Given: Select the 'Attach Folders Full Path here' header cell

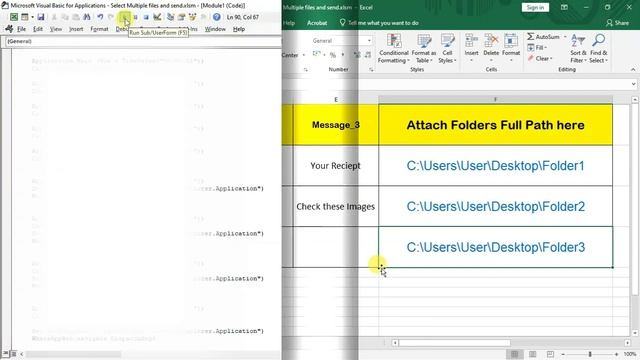Looking at the screenshot, I should pyautogui.click(x=496, y=125).
